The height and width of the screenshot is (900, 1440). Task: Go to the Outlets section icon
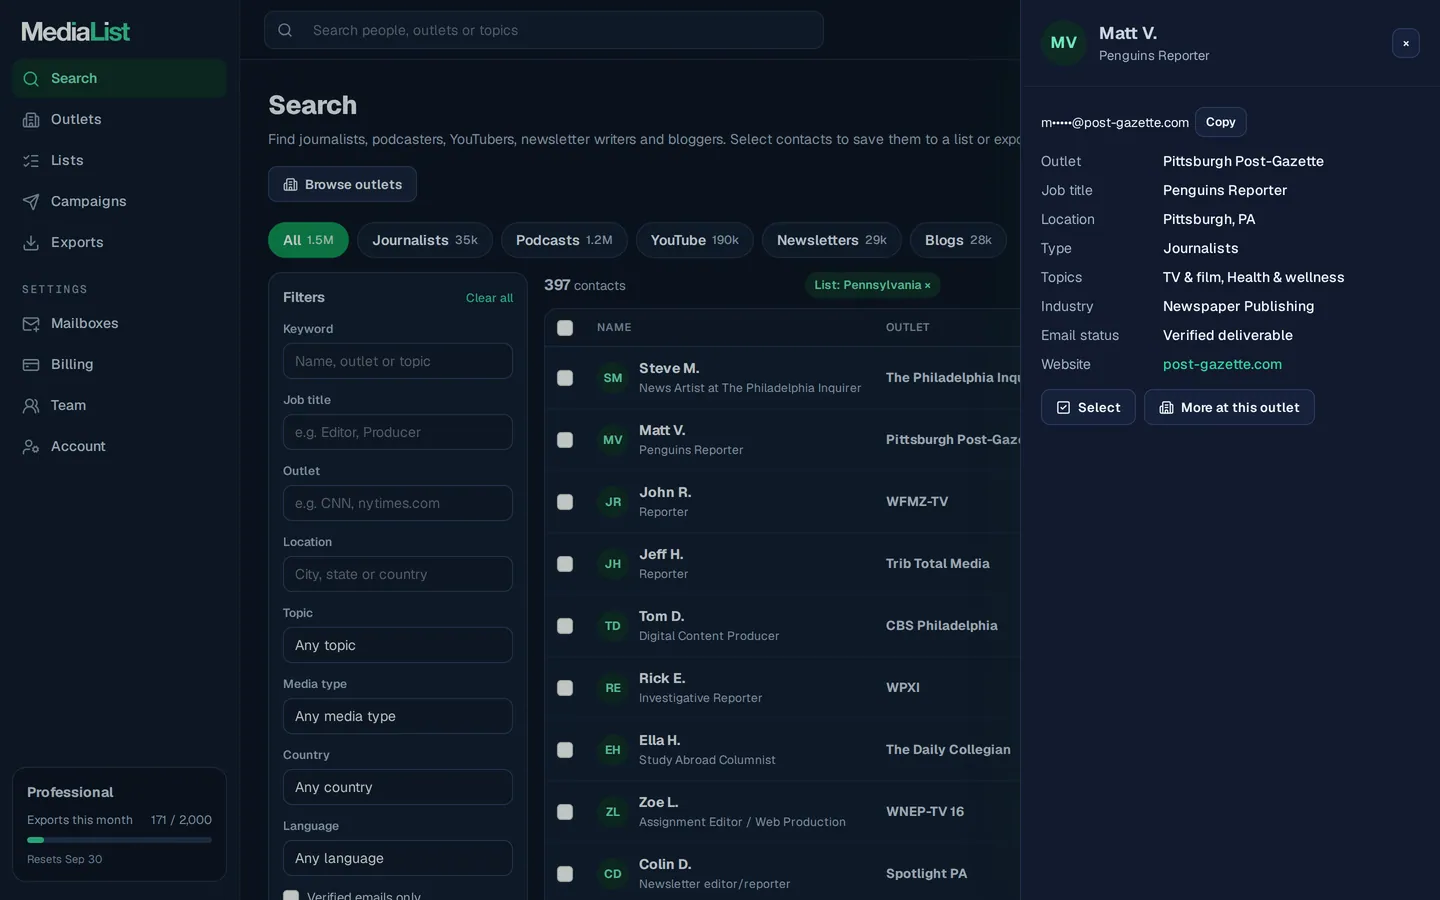coord(31,119)
